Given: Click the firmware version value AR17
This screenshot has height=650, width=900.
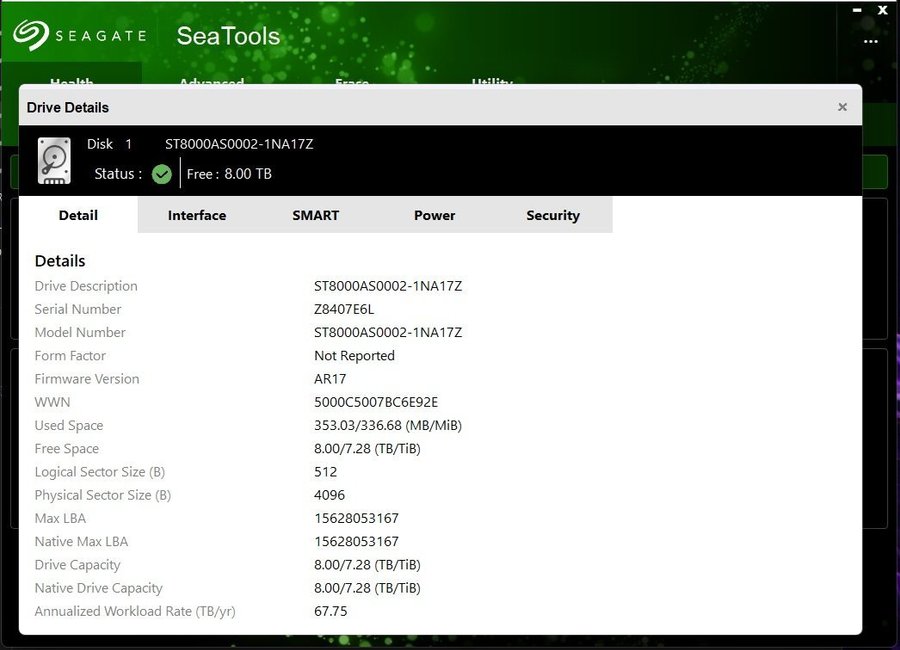Looking at the screenshot, I should coord(331,379).
